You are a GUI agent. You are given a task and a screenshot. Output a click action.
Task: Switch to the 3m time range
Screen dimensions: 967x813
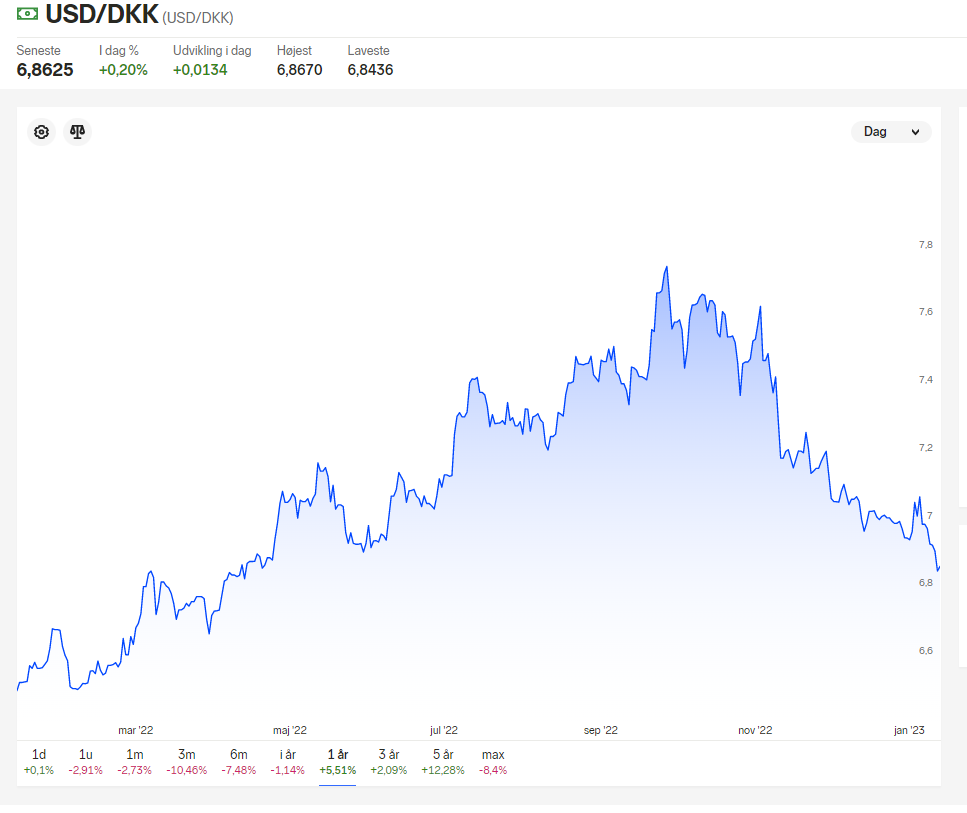186,762
